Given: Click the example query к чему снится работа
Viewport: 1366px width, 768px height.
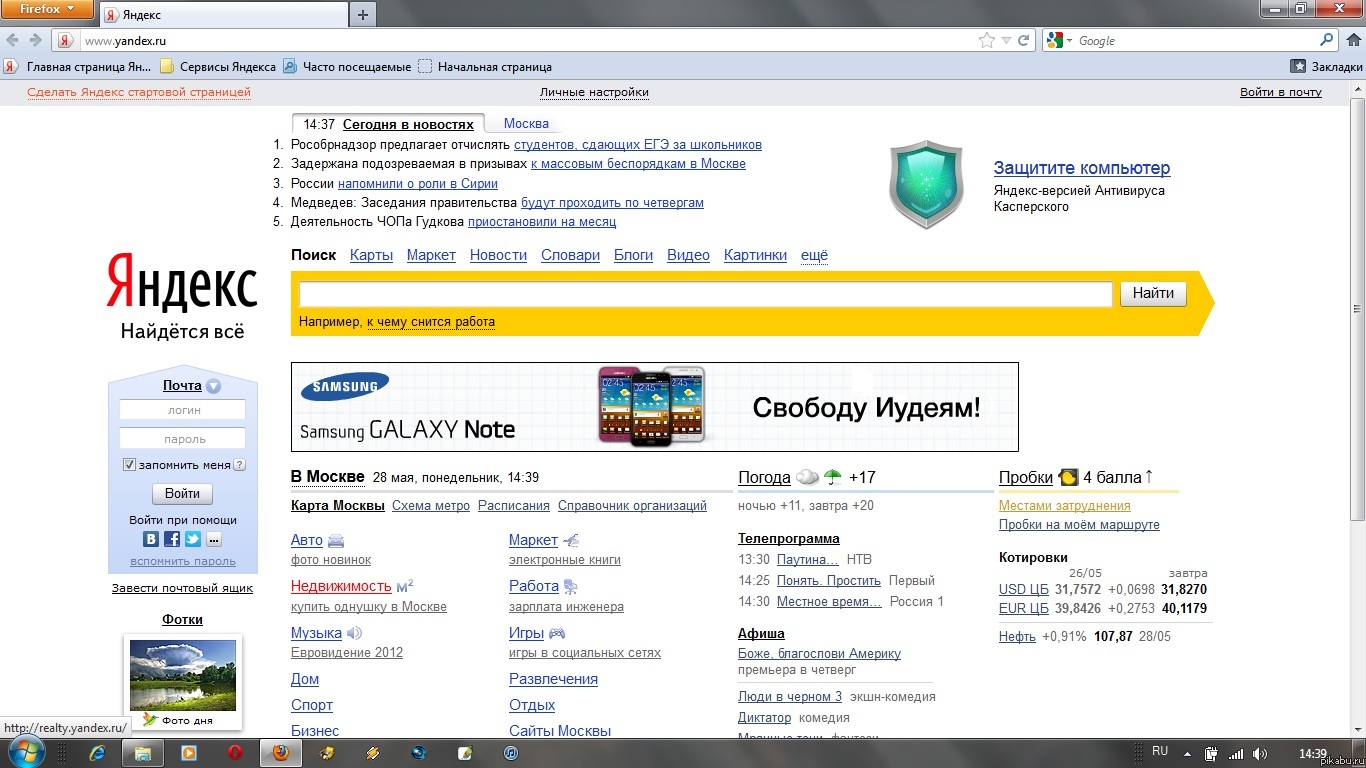Looking at the screenshot, I should (x=431, y=322).
